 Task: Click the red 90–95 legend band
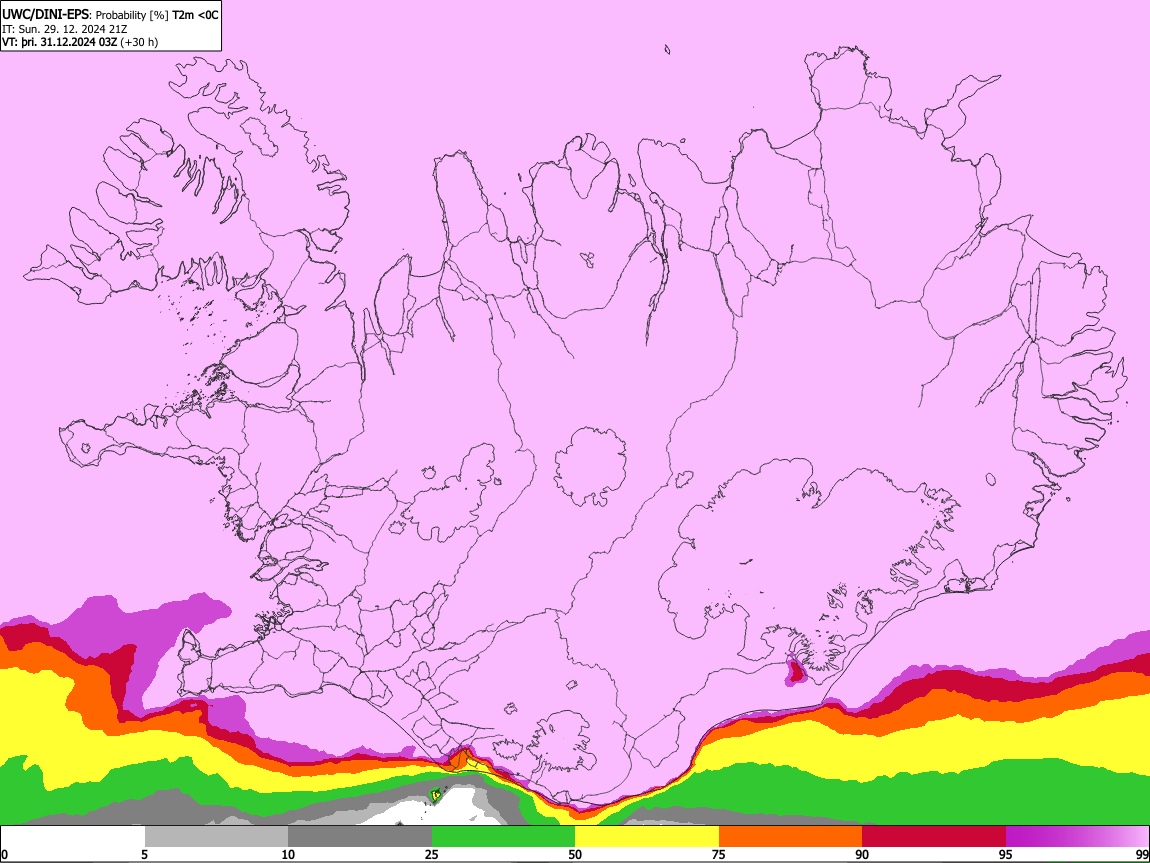pos(934,837)
